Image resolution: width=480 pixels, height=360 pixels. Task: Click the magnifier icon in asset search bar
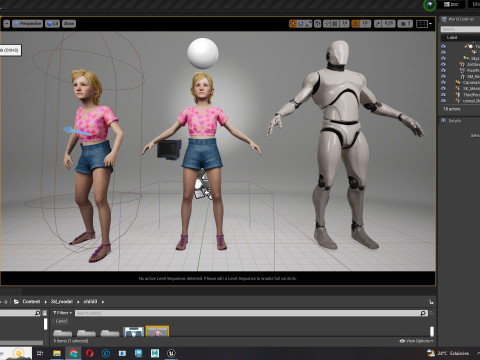423,313
